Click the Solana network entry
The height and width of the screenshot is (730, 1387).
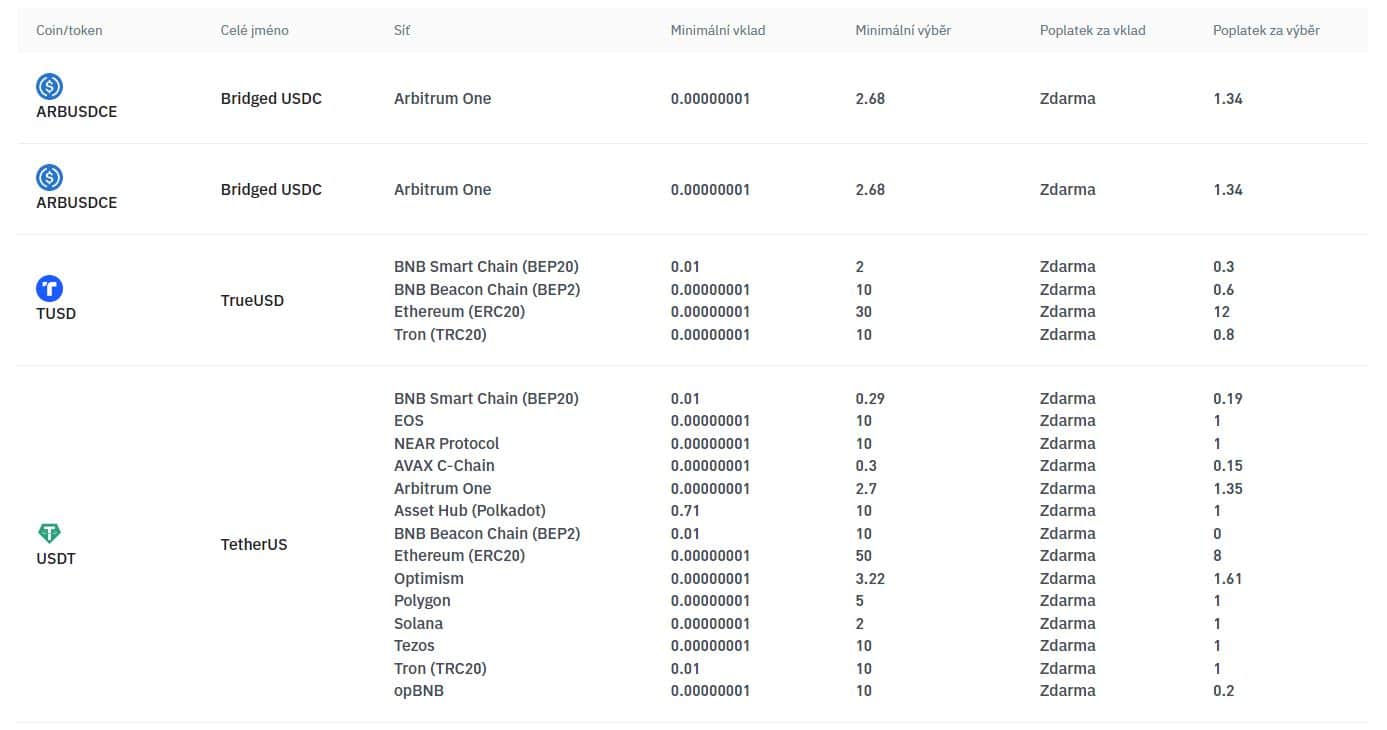(418, 623)
